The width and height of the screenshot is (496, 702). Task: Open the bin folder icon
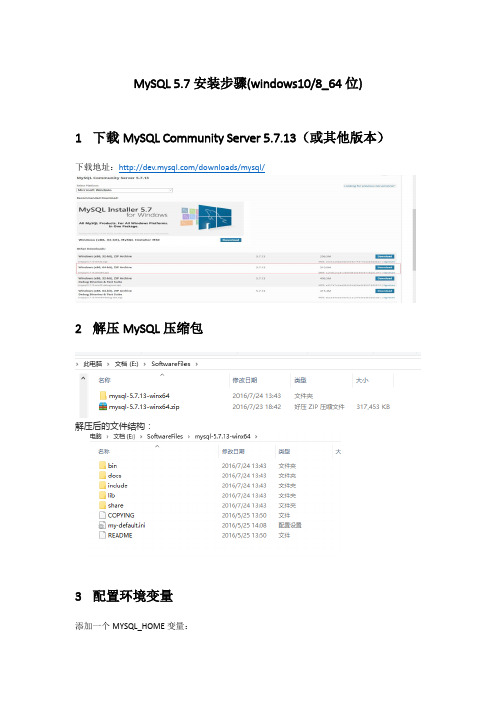[x=103, y=466]
